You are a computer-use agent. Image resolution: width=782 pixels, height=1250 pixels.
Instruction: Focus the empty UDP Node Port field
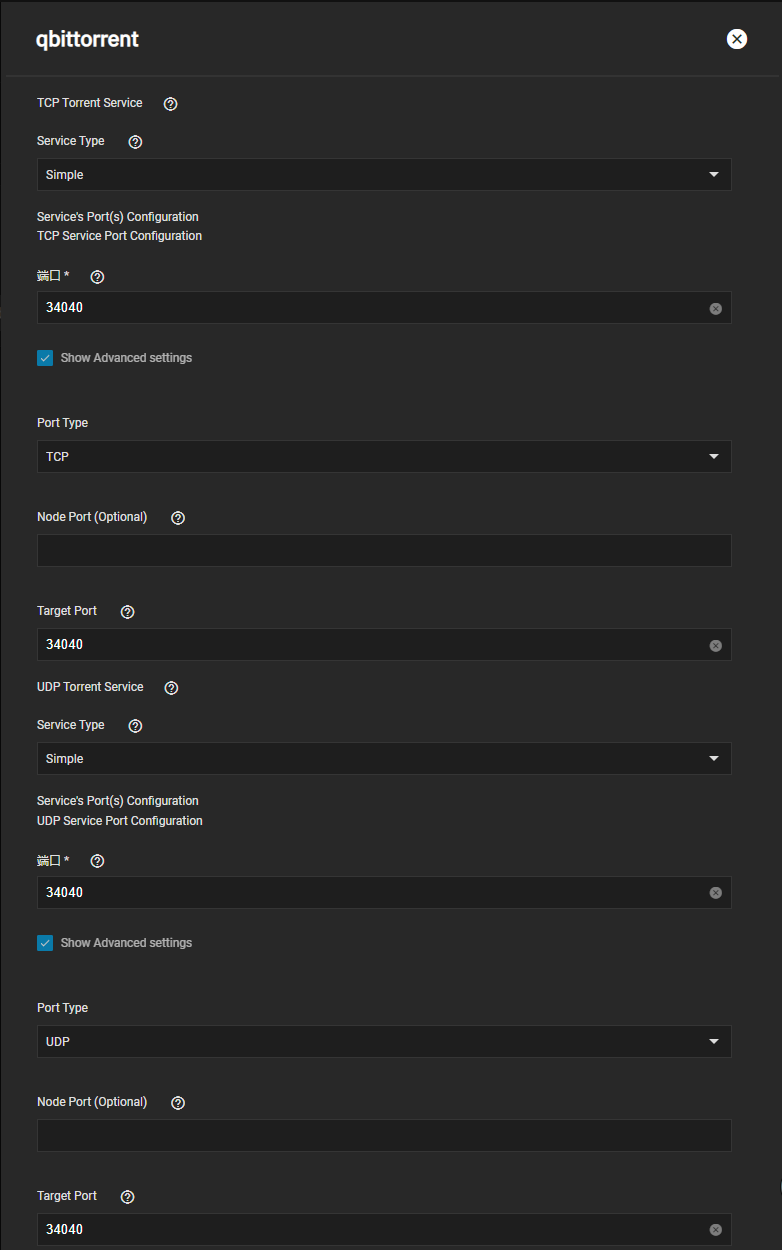coord(384,1135)
